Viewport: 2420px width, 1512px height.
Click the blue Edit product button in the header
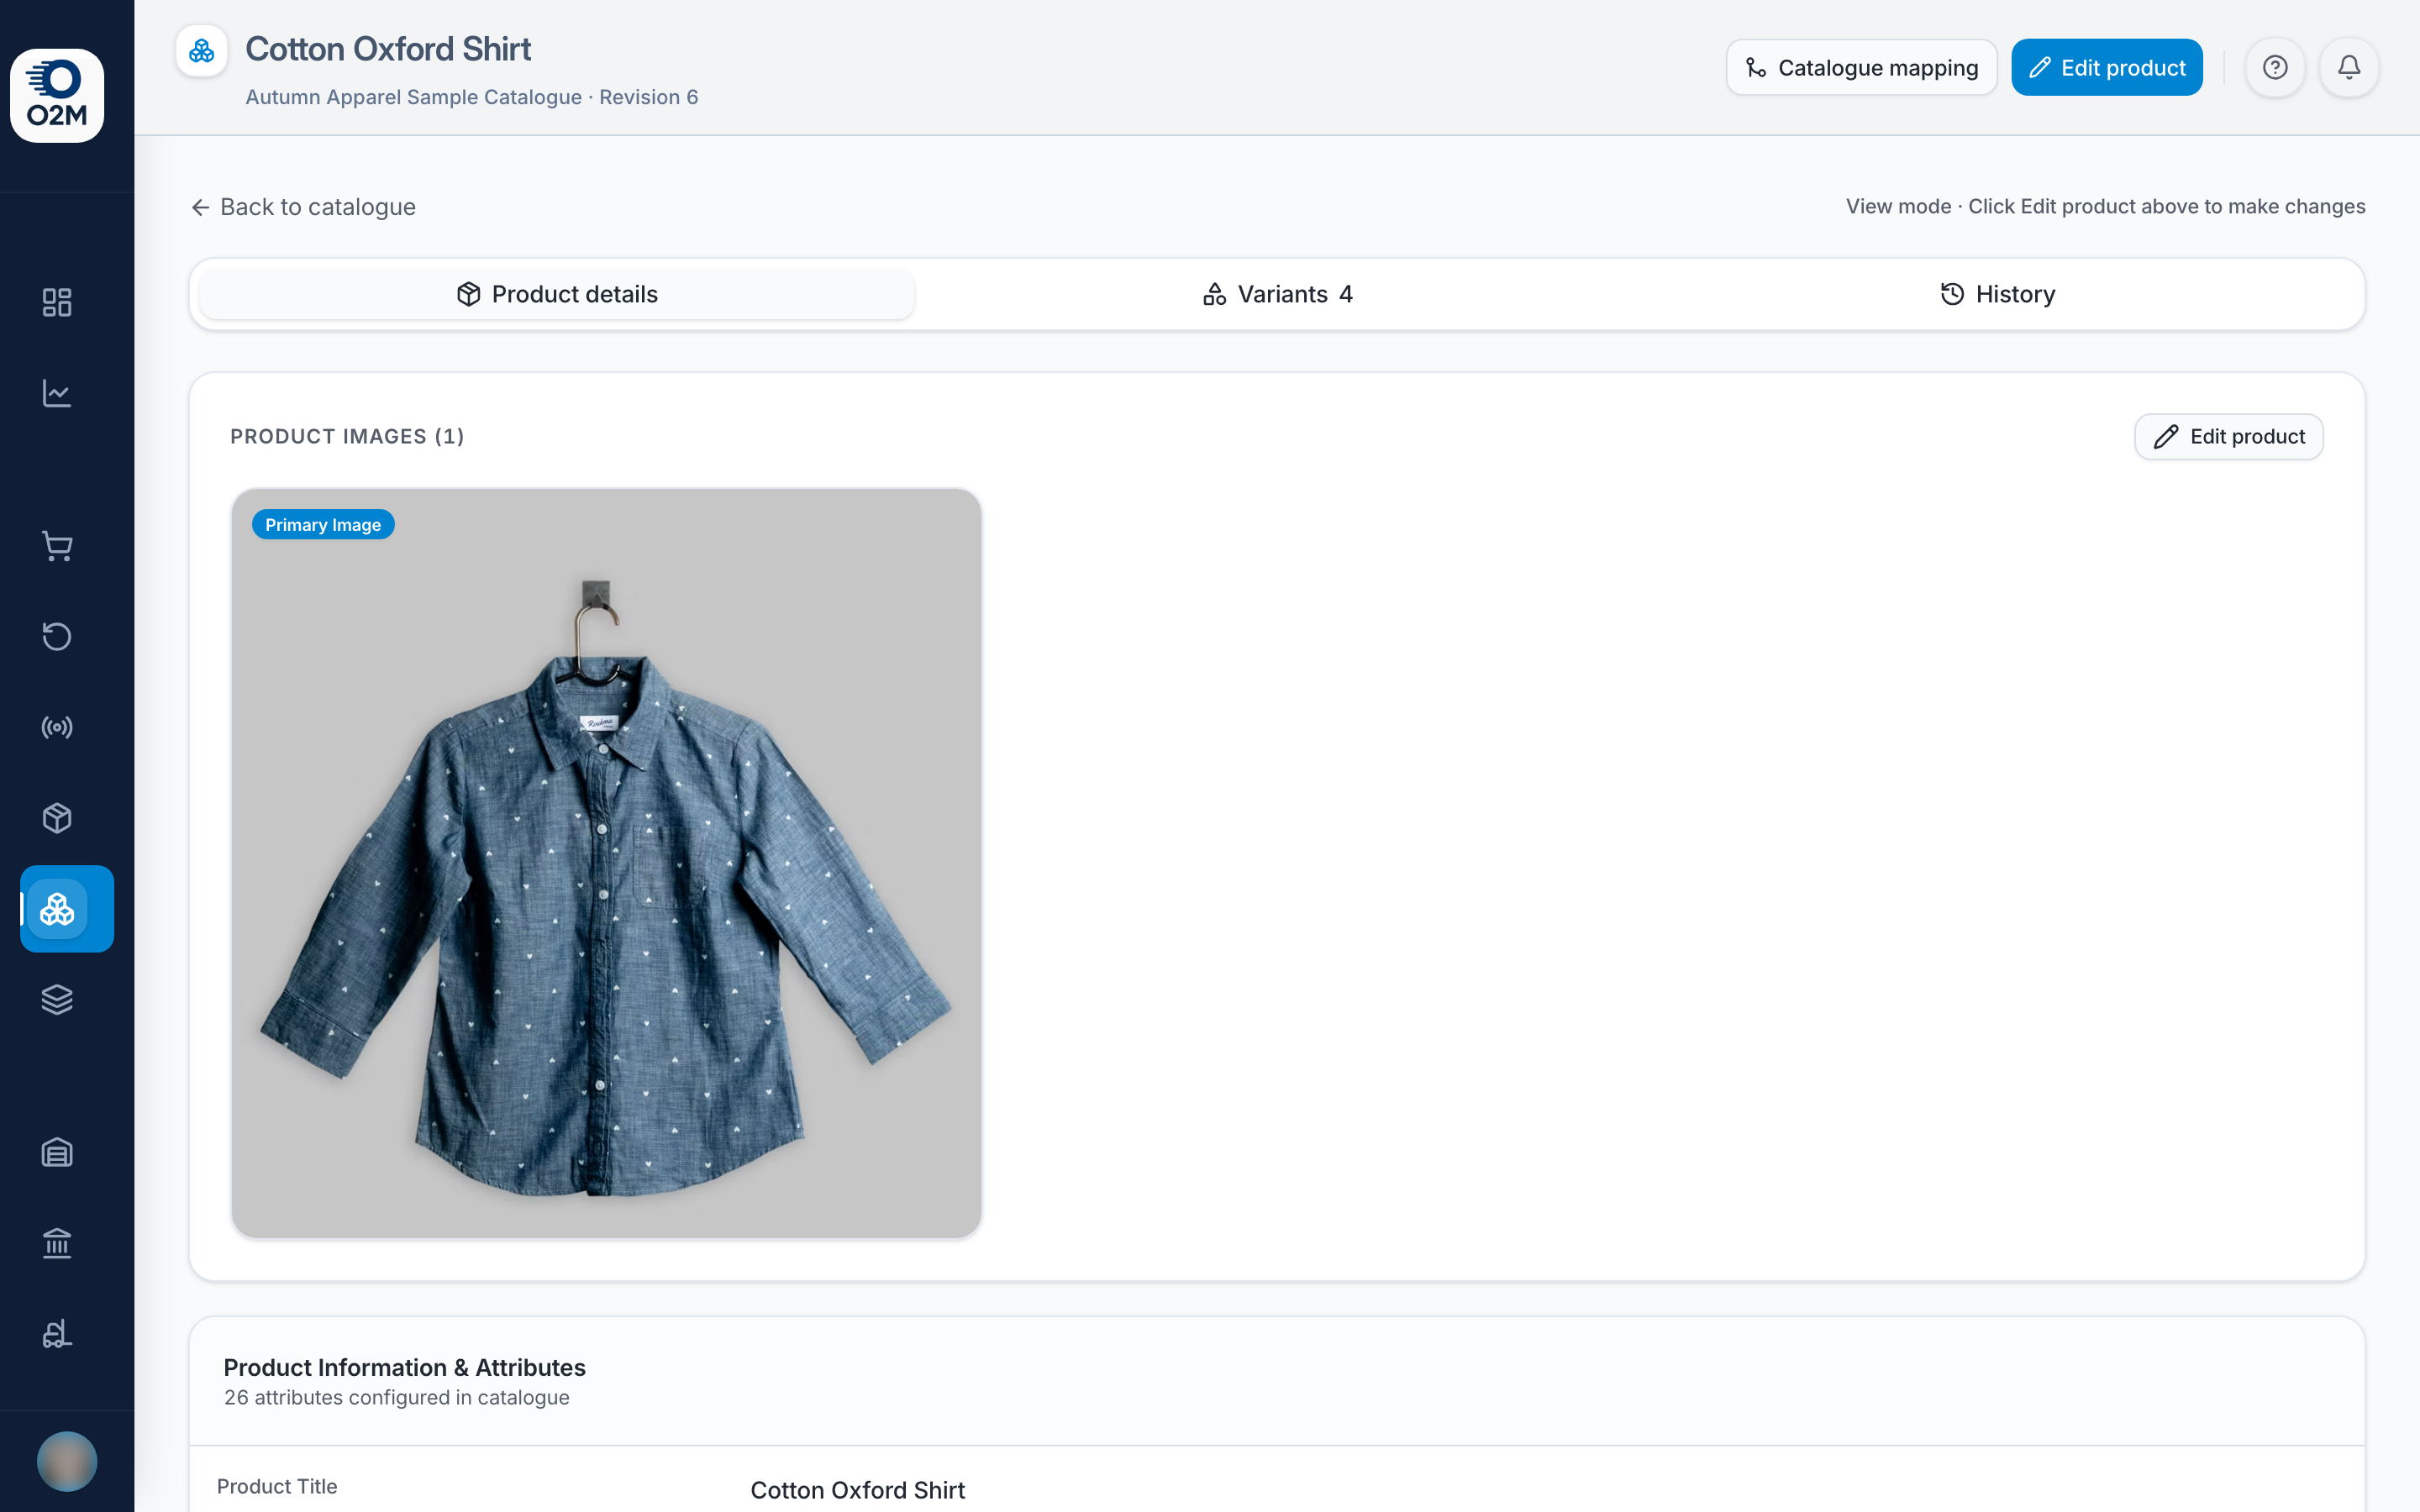point(2107,67)
